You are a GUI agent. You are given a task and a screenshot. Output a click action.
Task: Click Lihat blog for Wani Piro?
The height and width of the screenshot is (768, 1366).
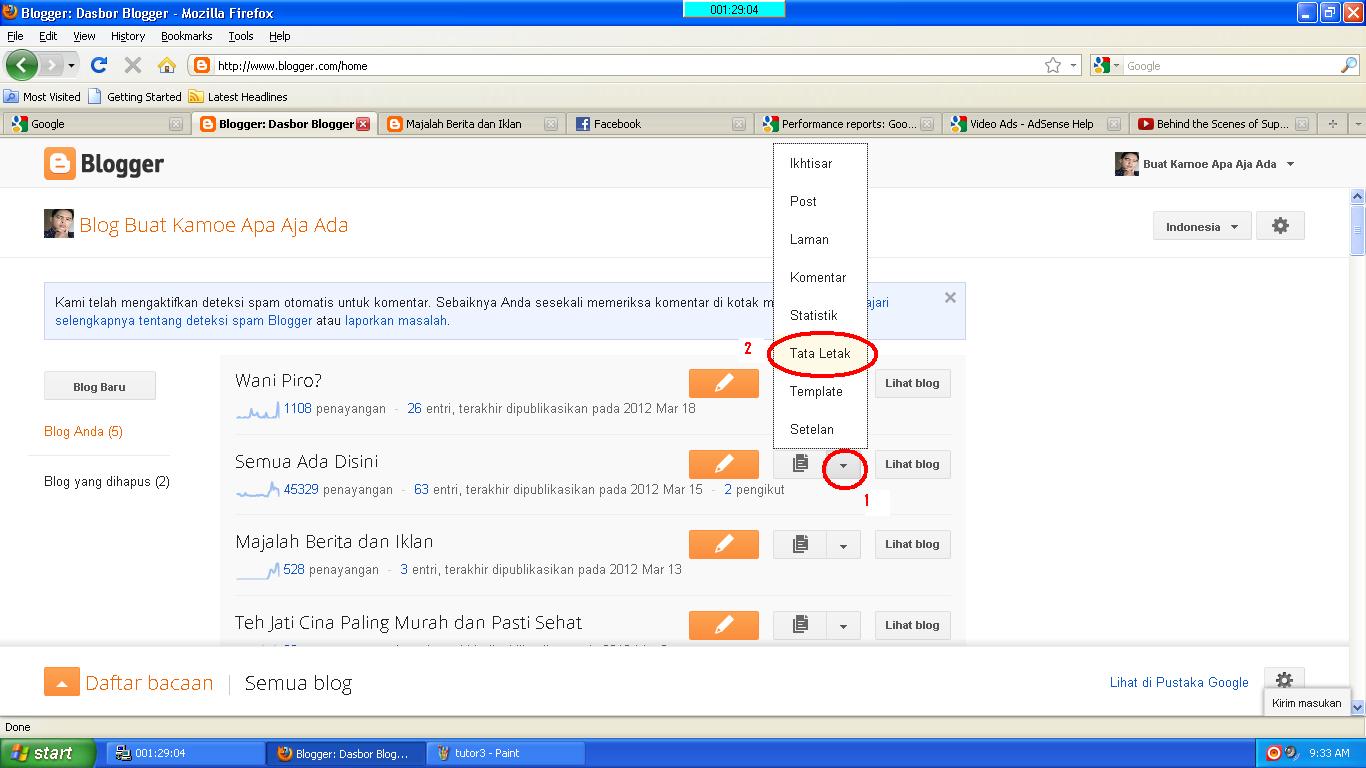tap(912, 383)
